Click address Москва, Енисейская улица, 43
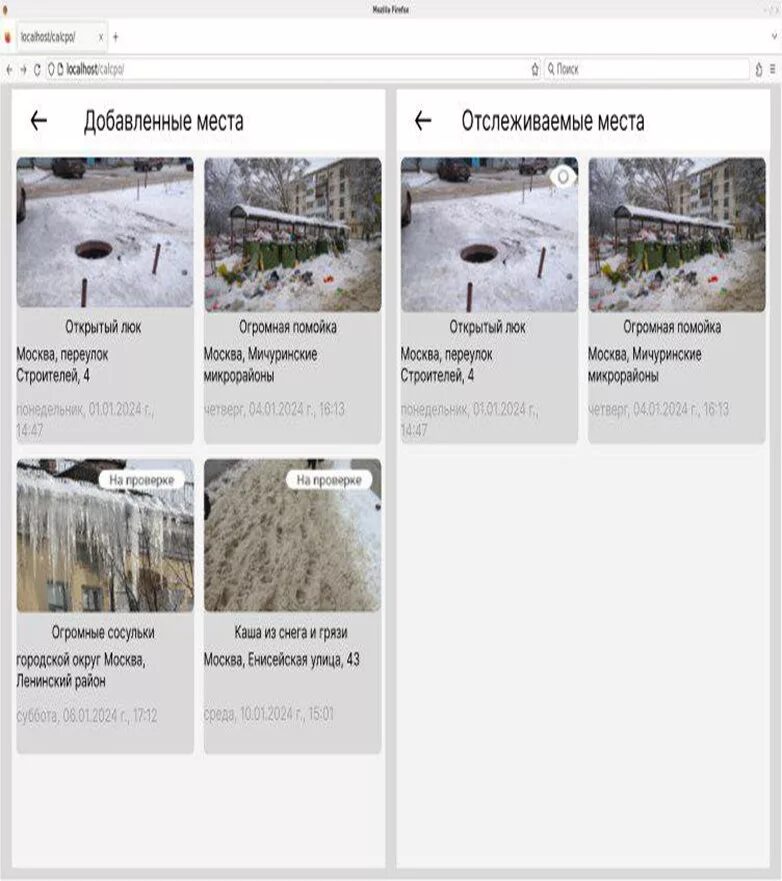This screenshot has height=881, width=782. click(281, 660)
